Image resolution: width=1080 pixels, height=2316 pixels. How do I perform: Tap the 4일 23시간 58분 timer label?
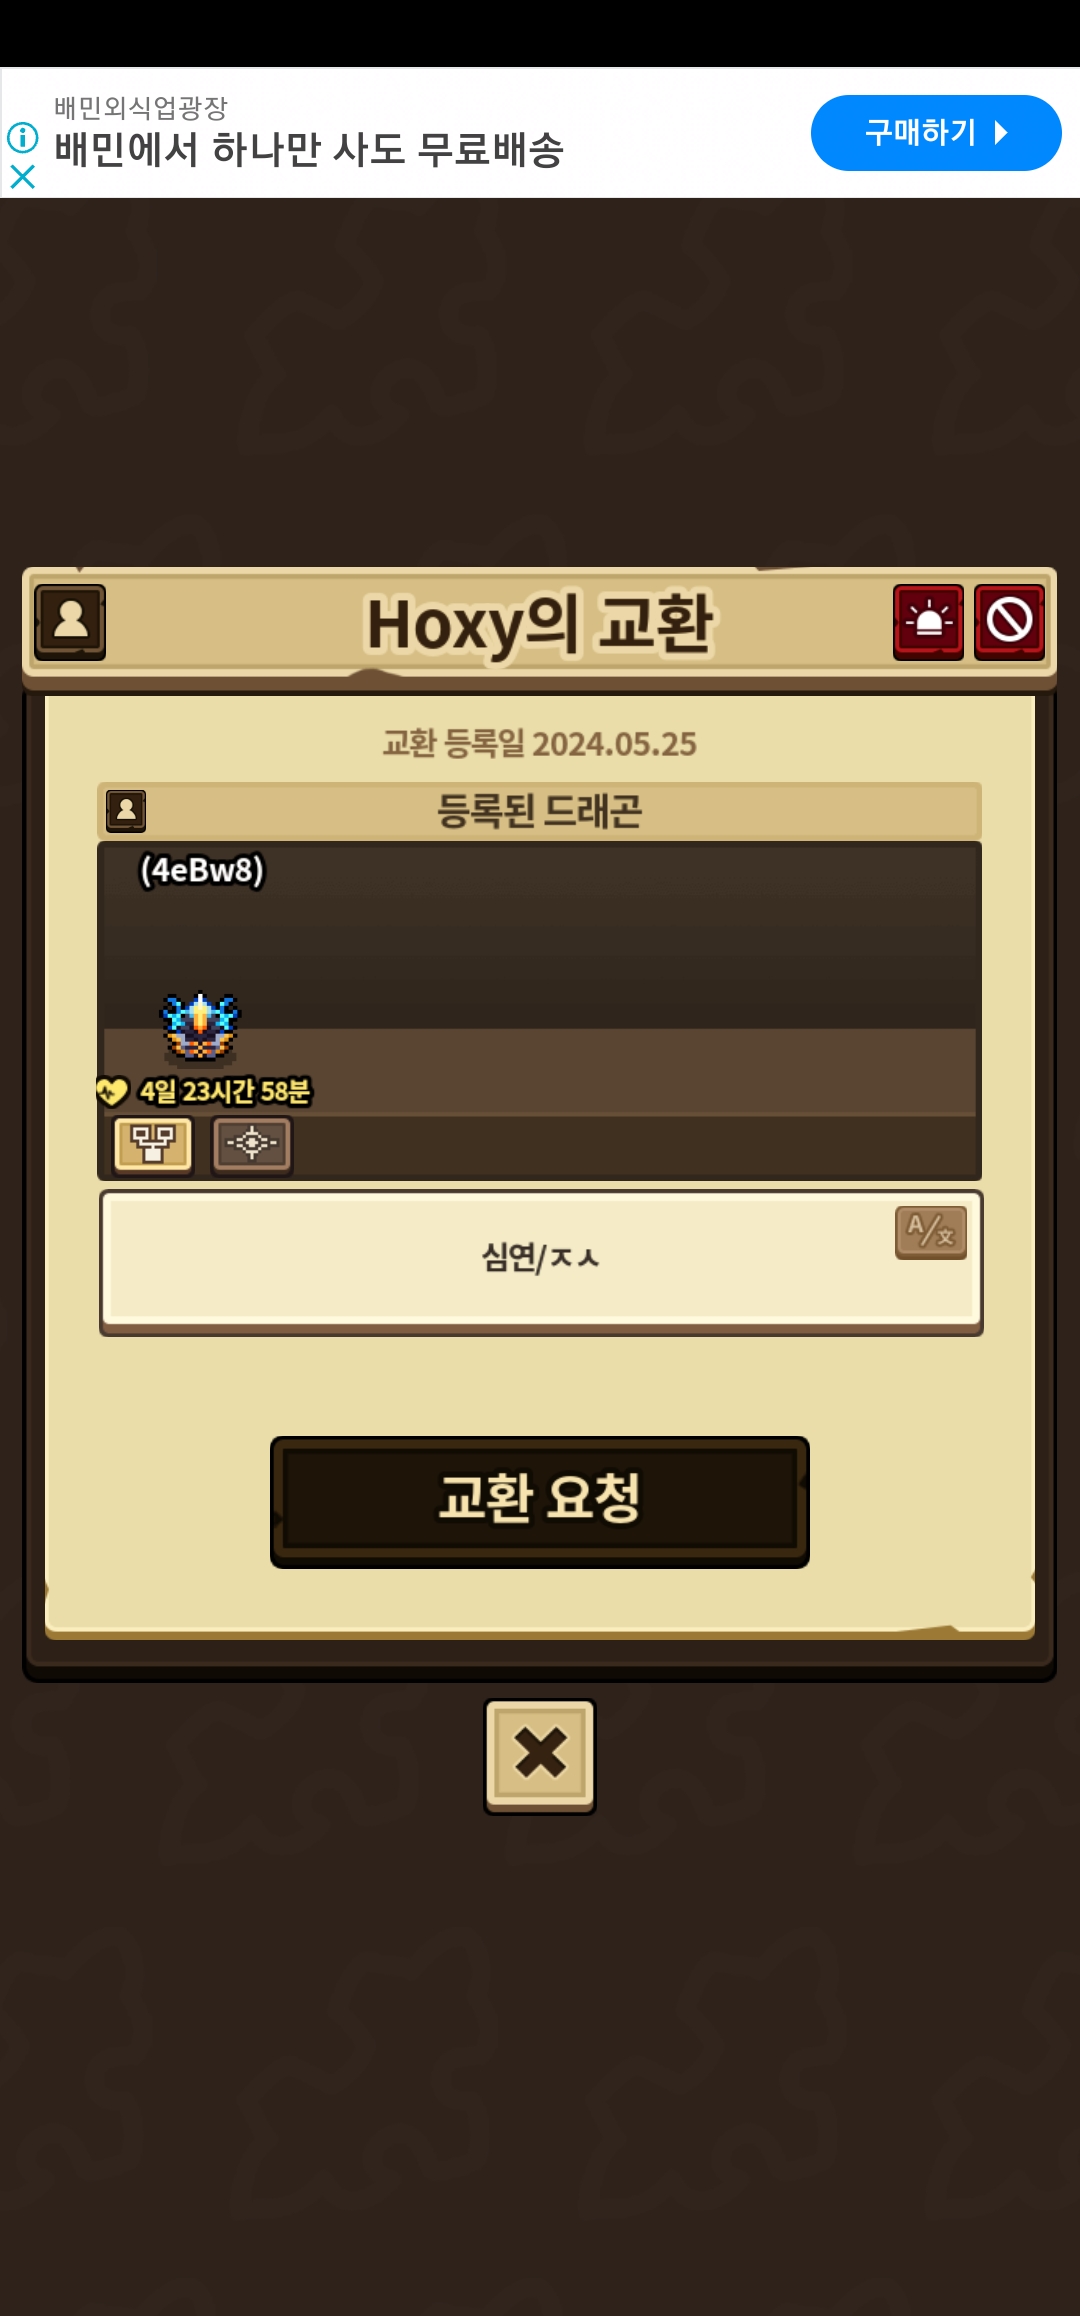click(225, 1091)
